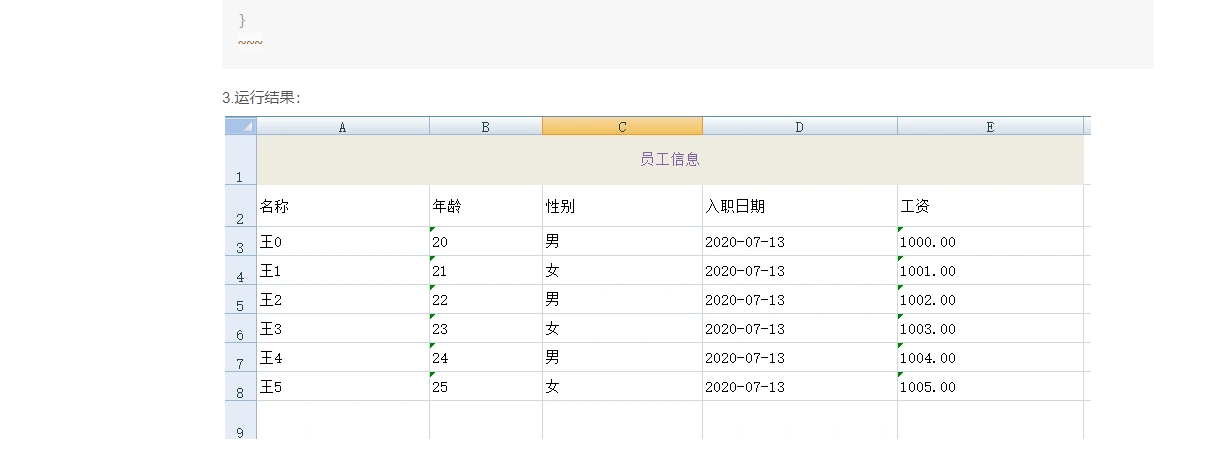Select row 6 header
The height and width of the screenshot is (452, 1216).
tap(241, 329)
